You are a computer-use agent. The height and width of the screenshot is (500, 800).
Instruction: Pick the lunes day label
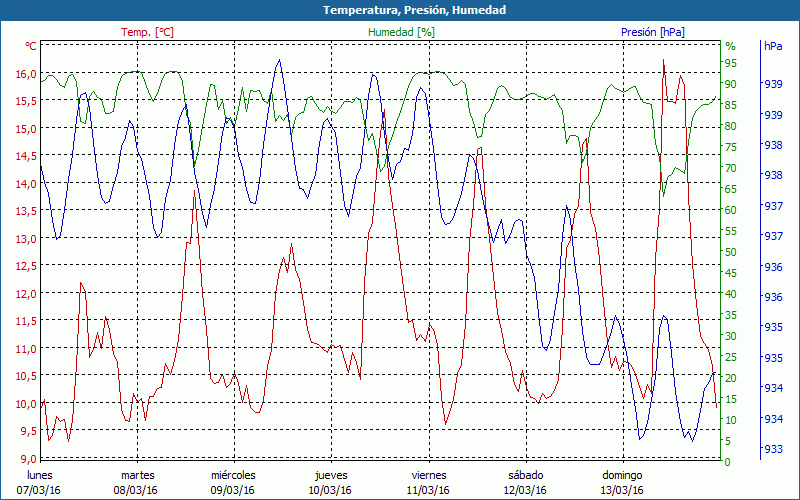(x=39, y=475)
